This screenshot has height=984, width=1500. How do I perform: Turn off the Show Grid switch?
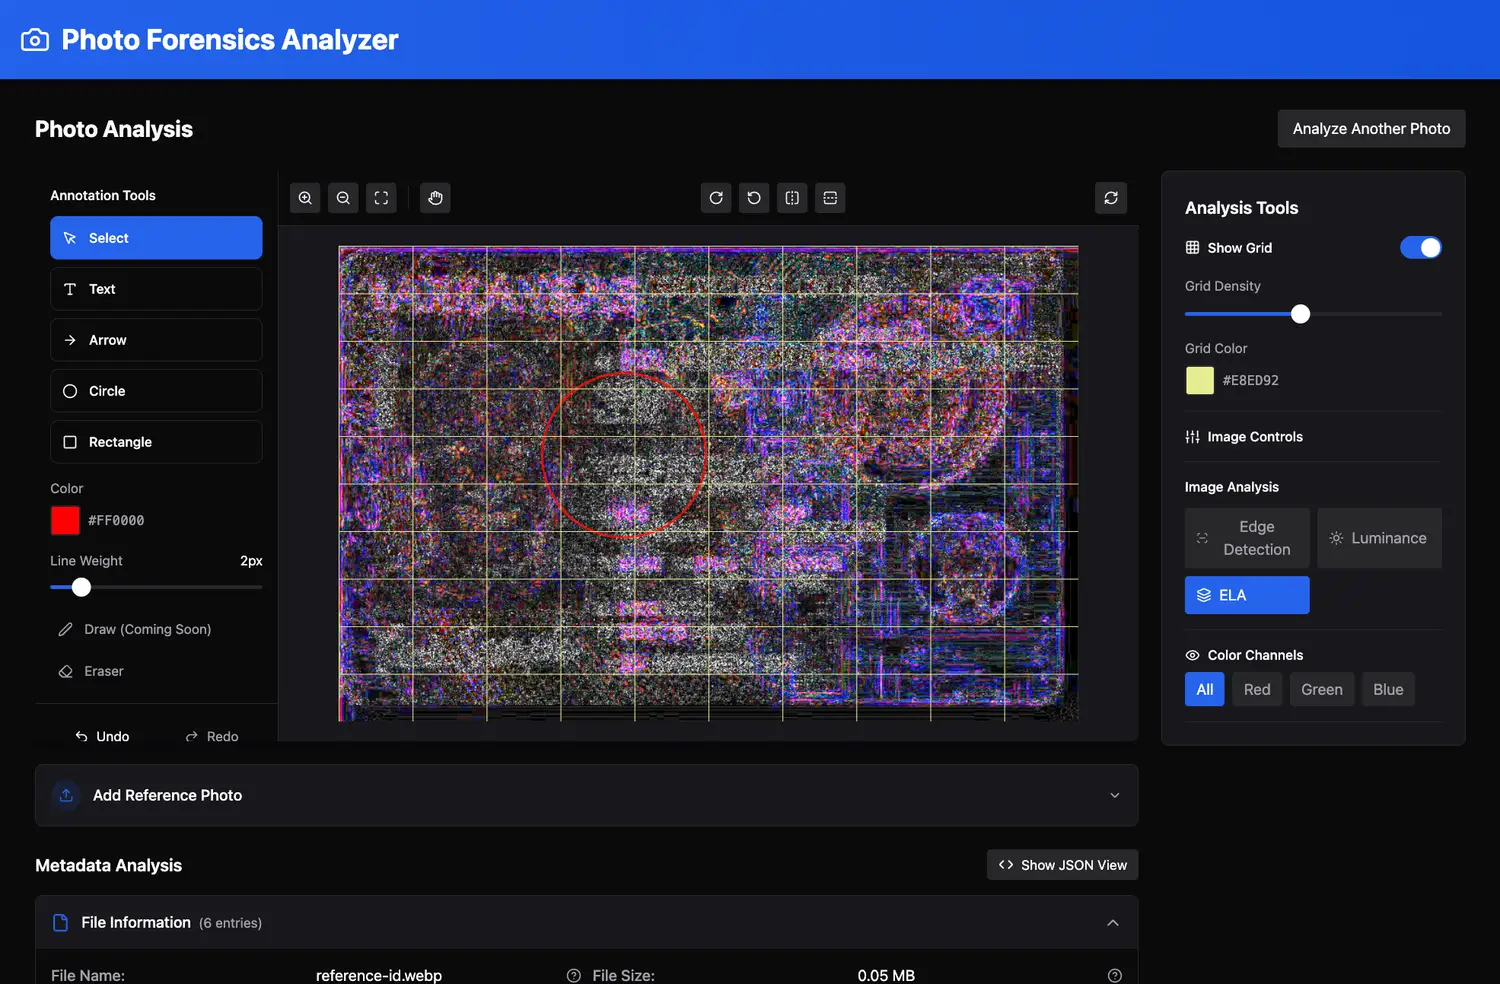coord(1420,248)
